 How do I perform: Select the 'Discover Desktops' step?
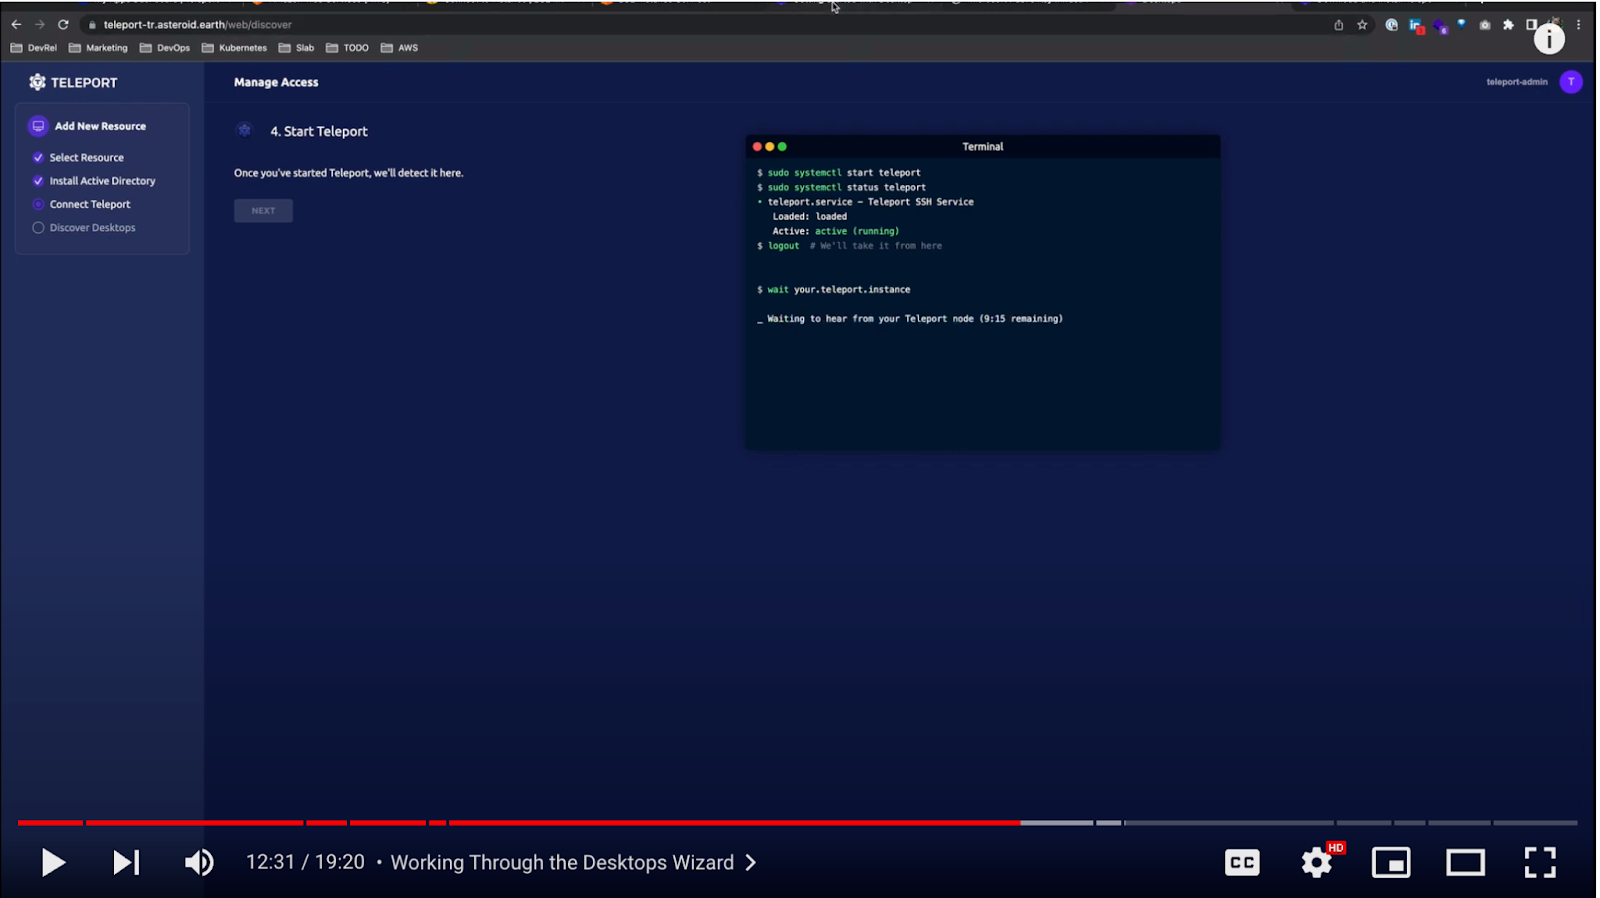coord(92,228)
